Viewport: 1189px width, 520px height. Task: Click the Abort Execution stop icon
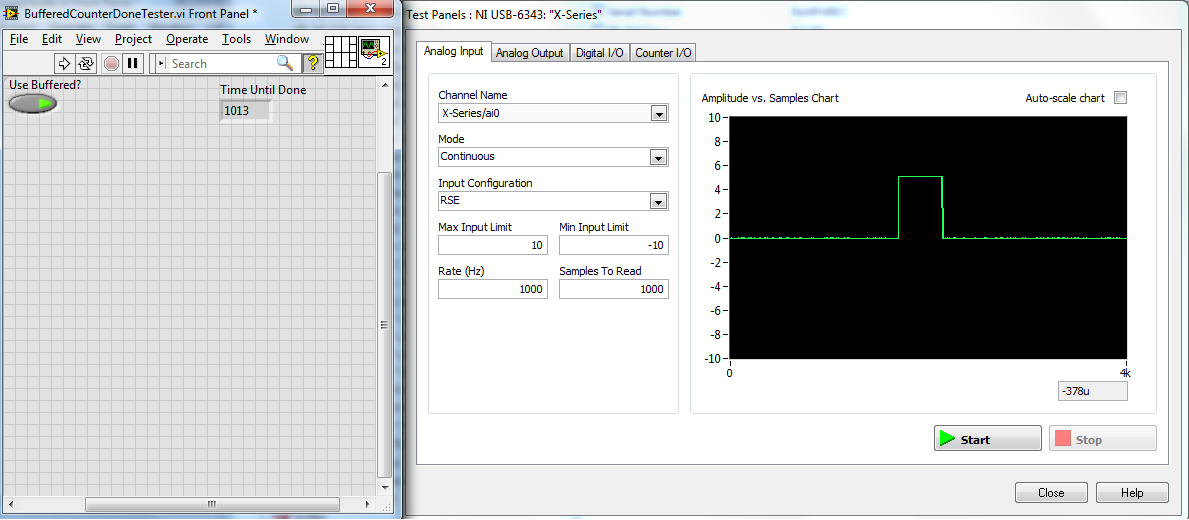pos(111,64)
